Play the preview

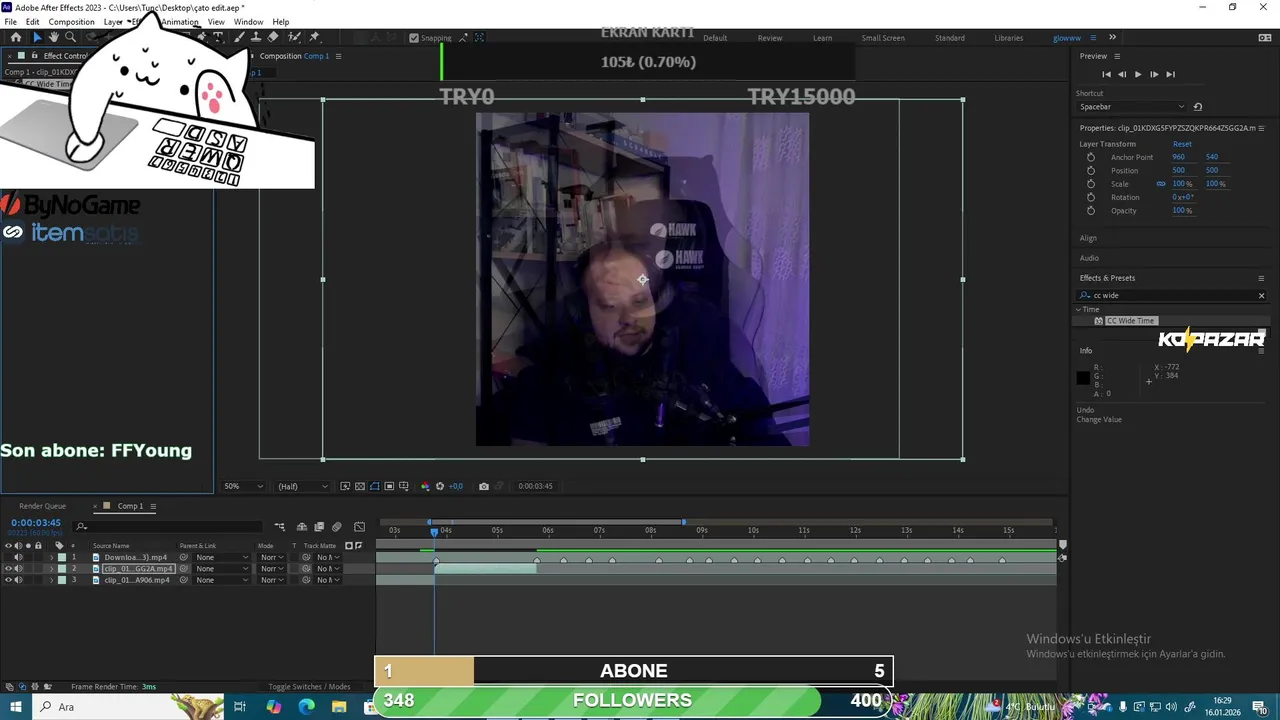(x=1137, y=74)
